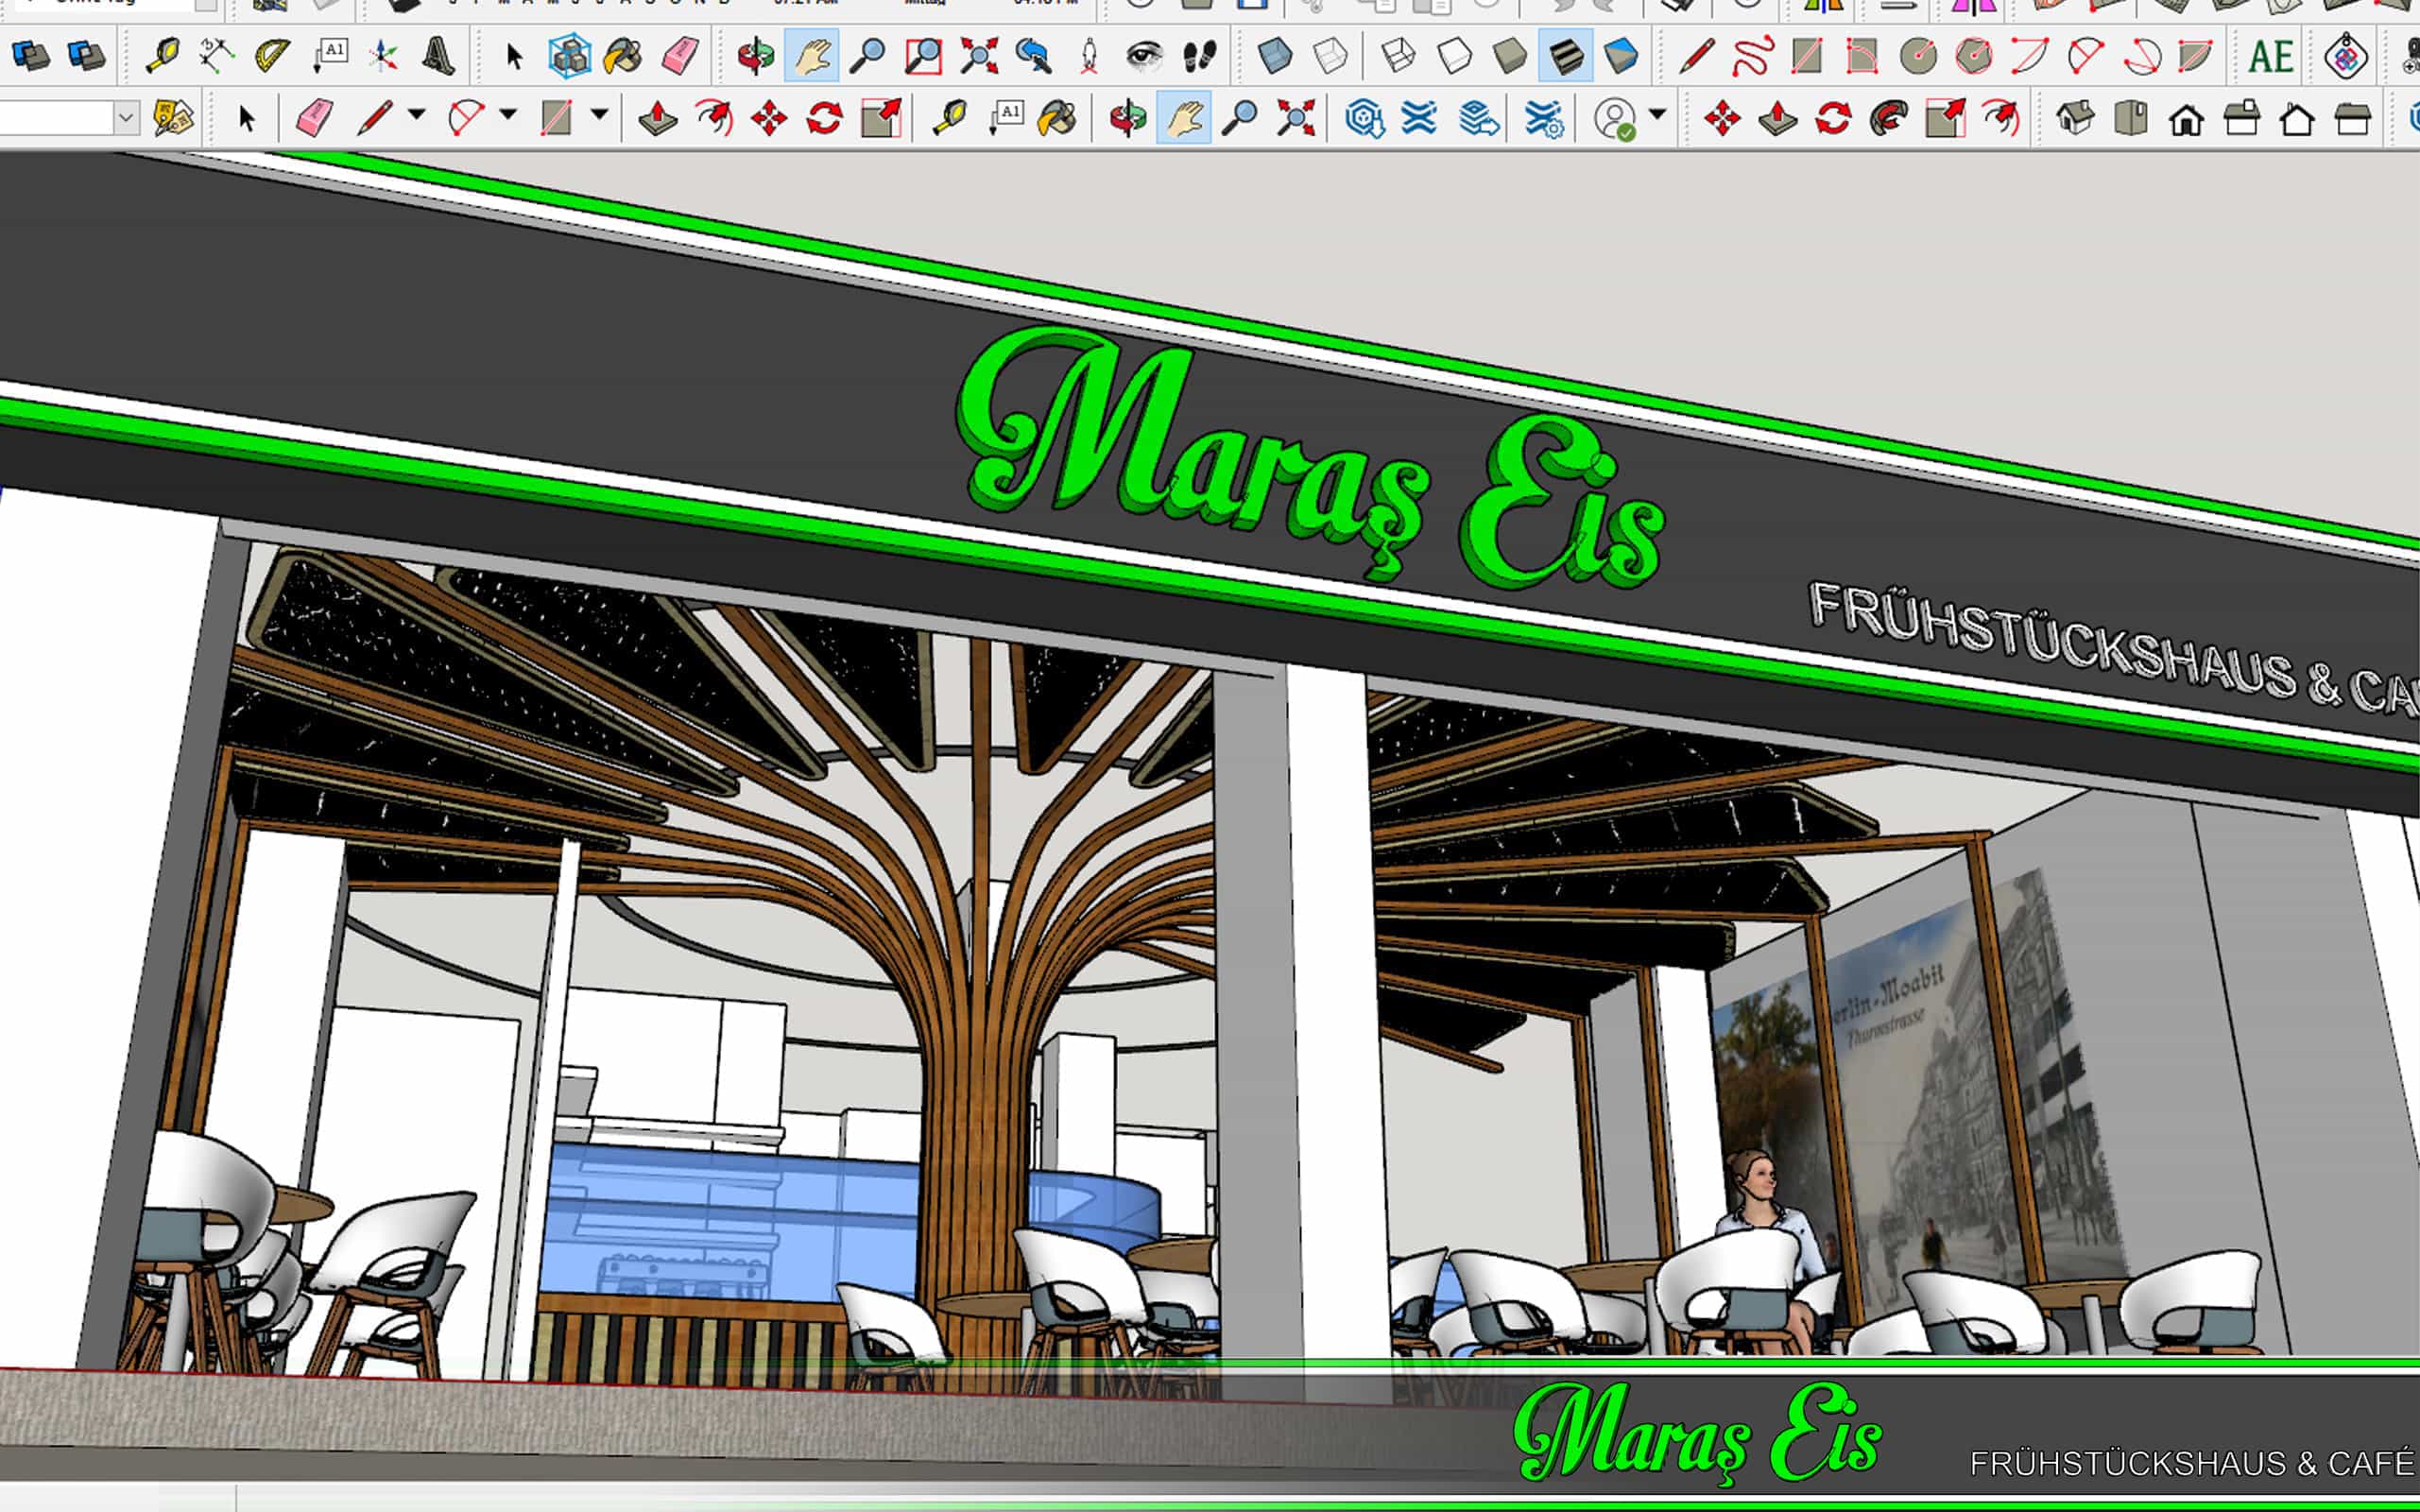The image size is (2420, 1512).
Task: Open the Tags icon next to combo box
Action: click(174, 119)
